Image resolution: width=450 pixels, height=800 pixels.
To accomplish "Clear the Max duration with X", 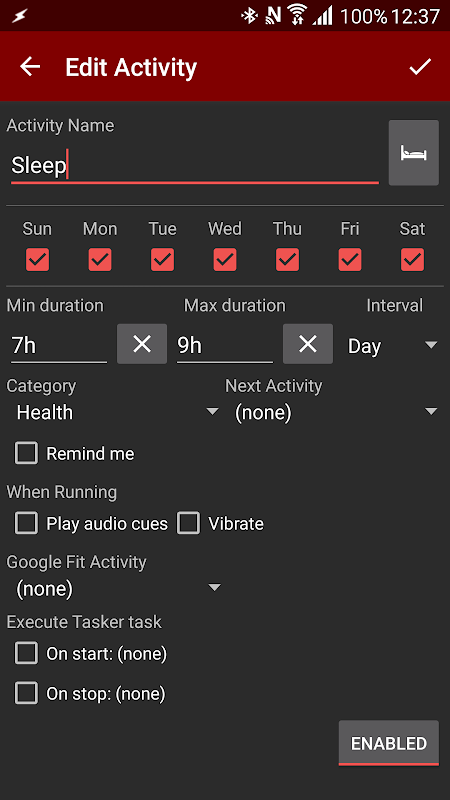I will coord(308,344).
